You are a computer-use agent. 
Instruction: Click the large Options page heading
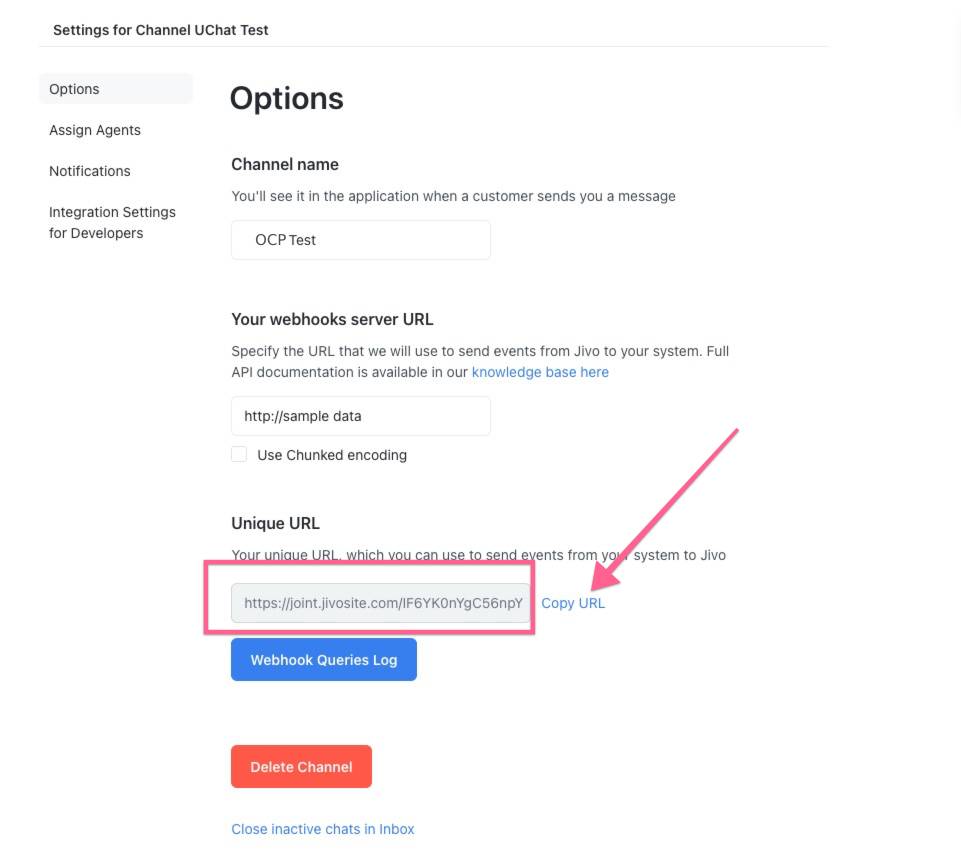[286, 98]
